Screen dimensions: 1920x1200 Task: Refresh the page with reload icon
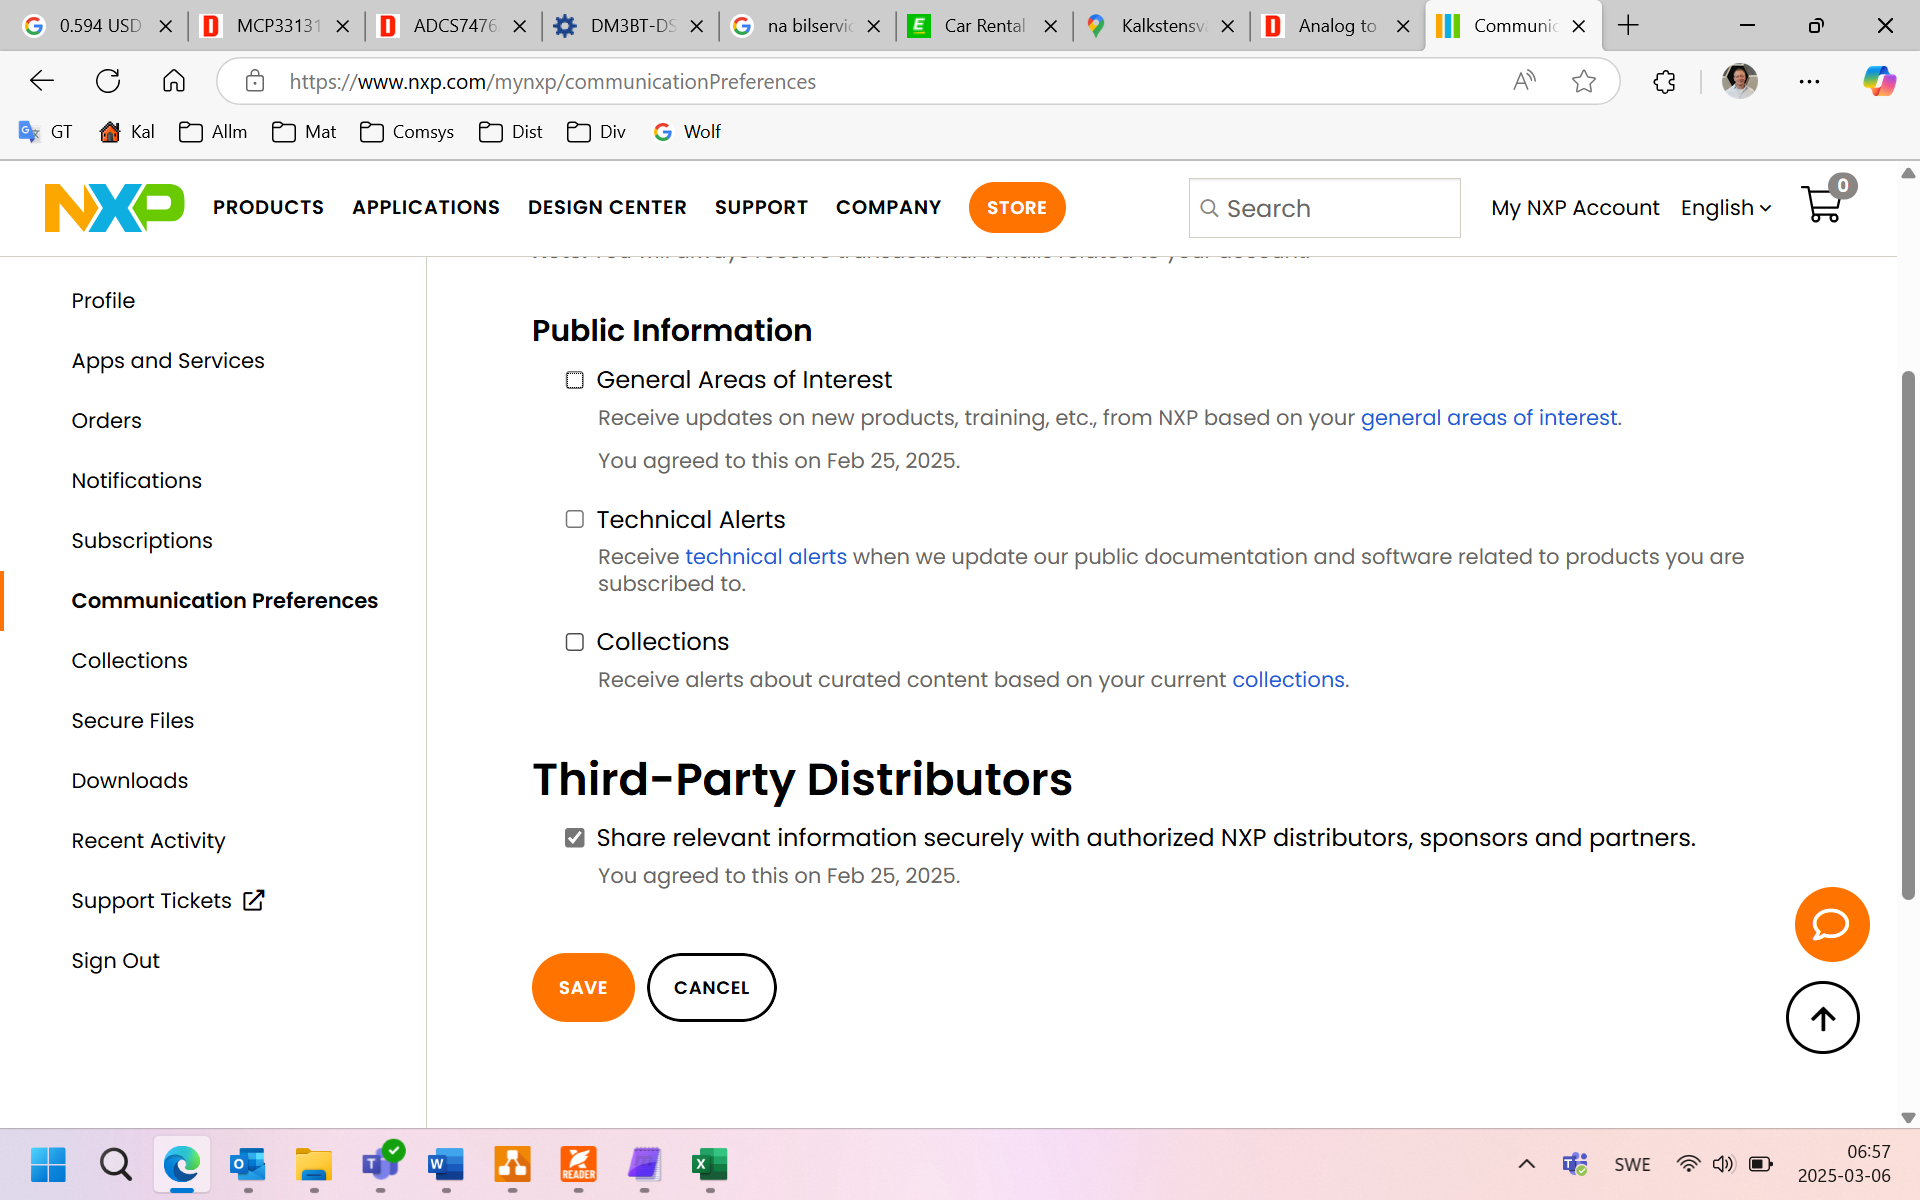[108, 82]
